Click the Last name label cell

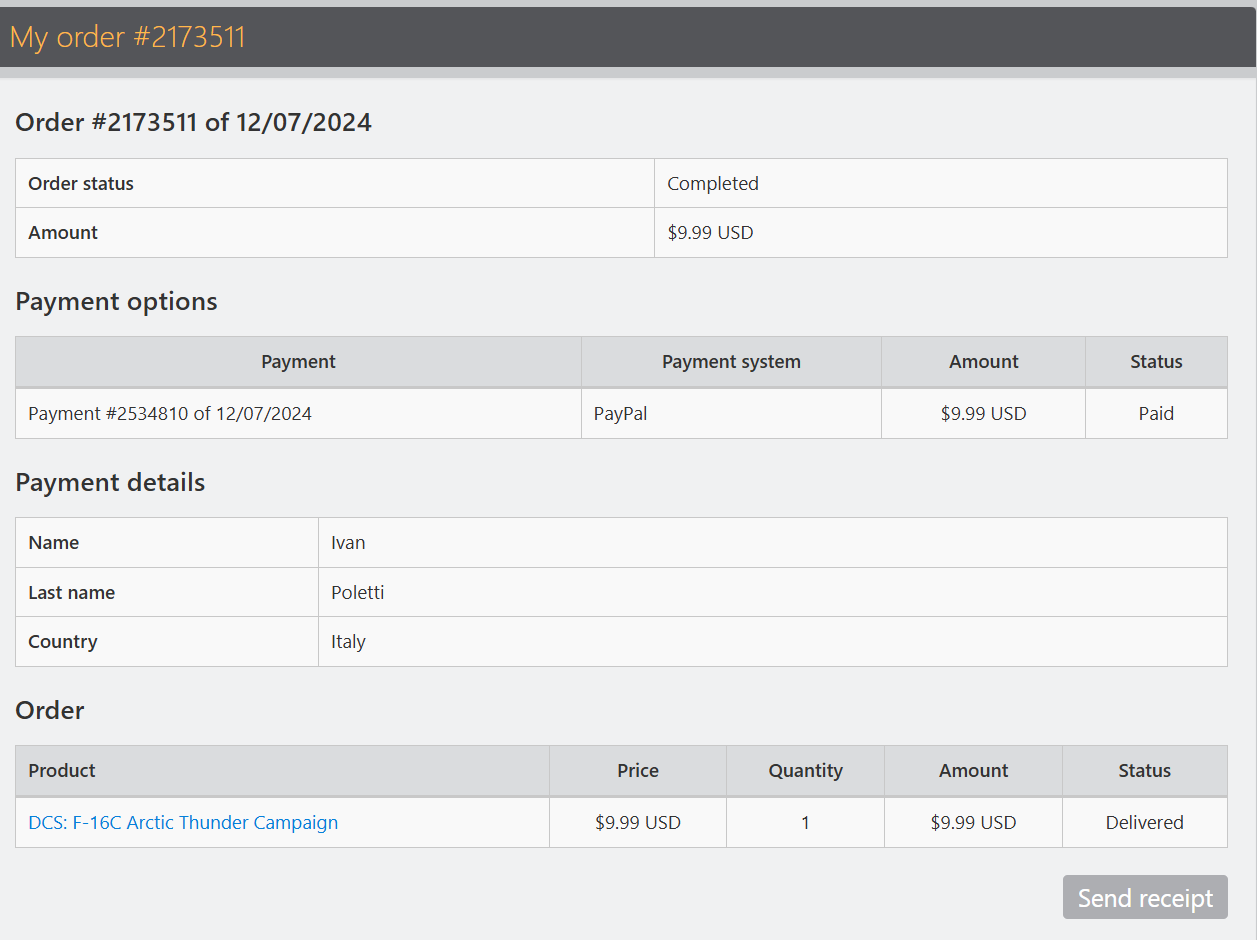coord(167,592)
